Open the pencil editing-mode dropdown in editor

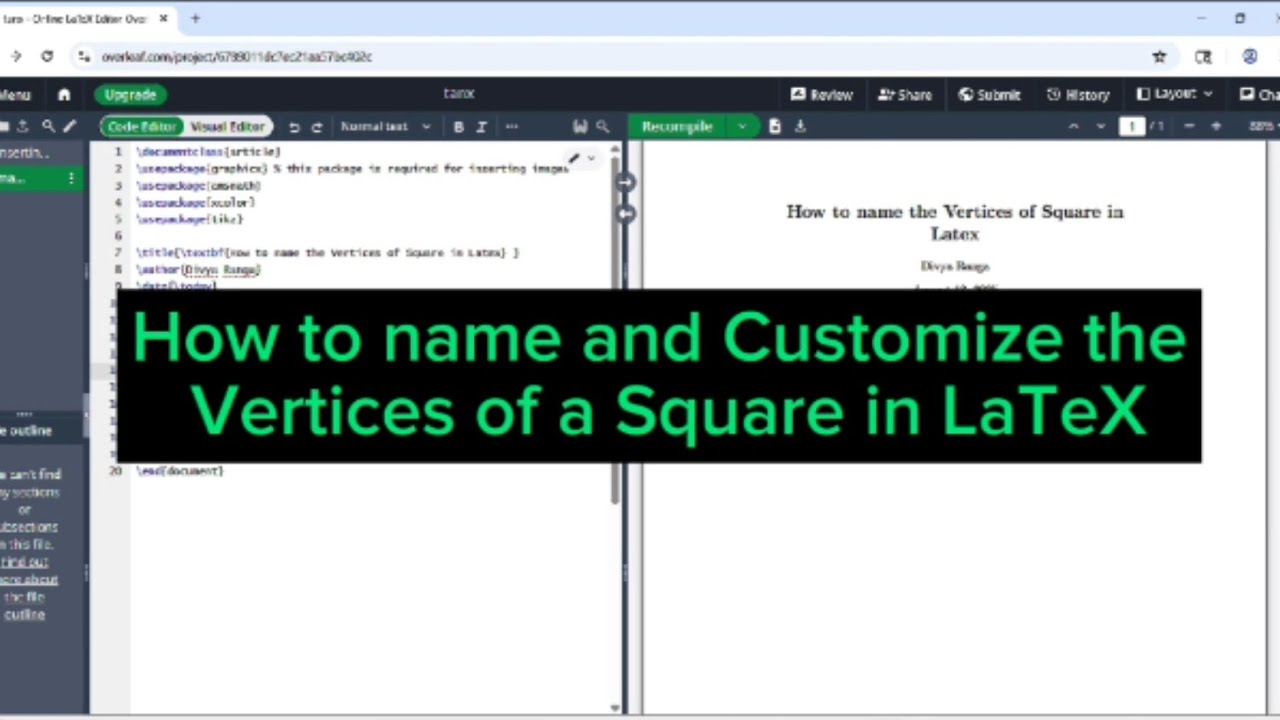point(582,158)
